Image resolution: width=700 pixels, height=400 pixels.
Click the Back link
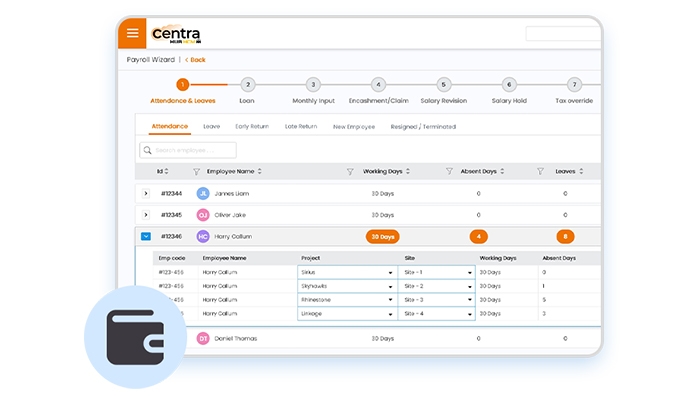click(x=195, y=60)
